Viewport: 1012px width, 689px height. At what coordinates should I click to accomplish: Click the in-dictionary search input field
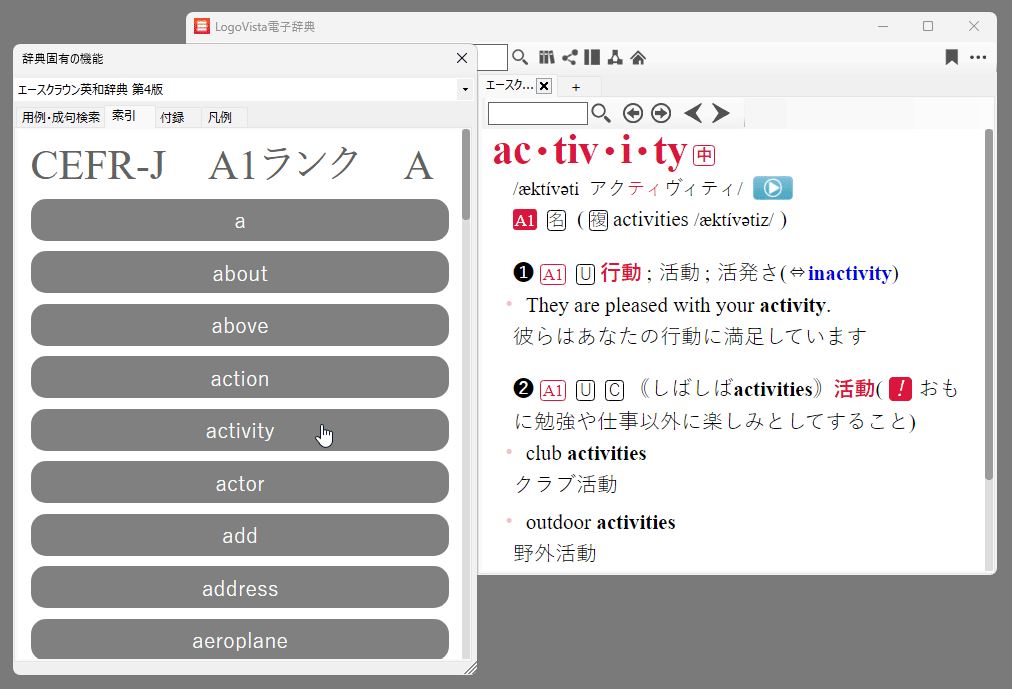point(538,113)
